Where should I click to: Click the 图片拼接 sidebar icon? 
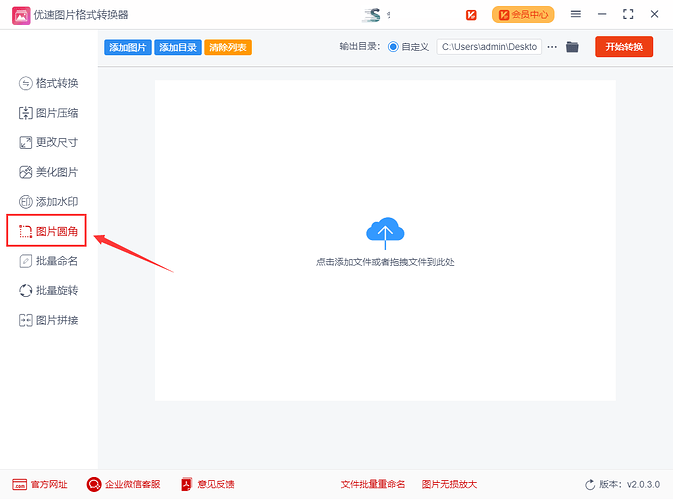pos(26,320)
